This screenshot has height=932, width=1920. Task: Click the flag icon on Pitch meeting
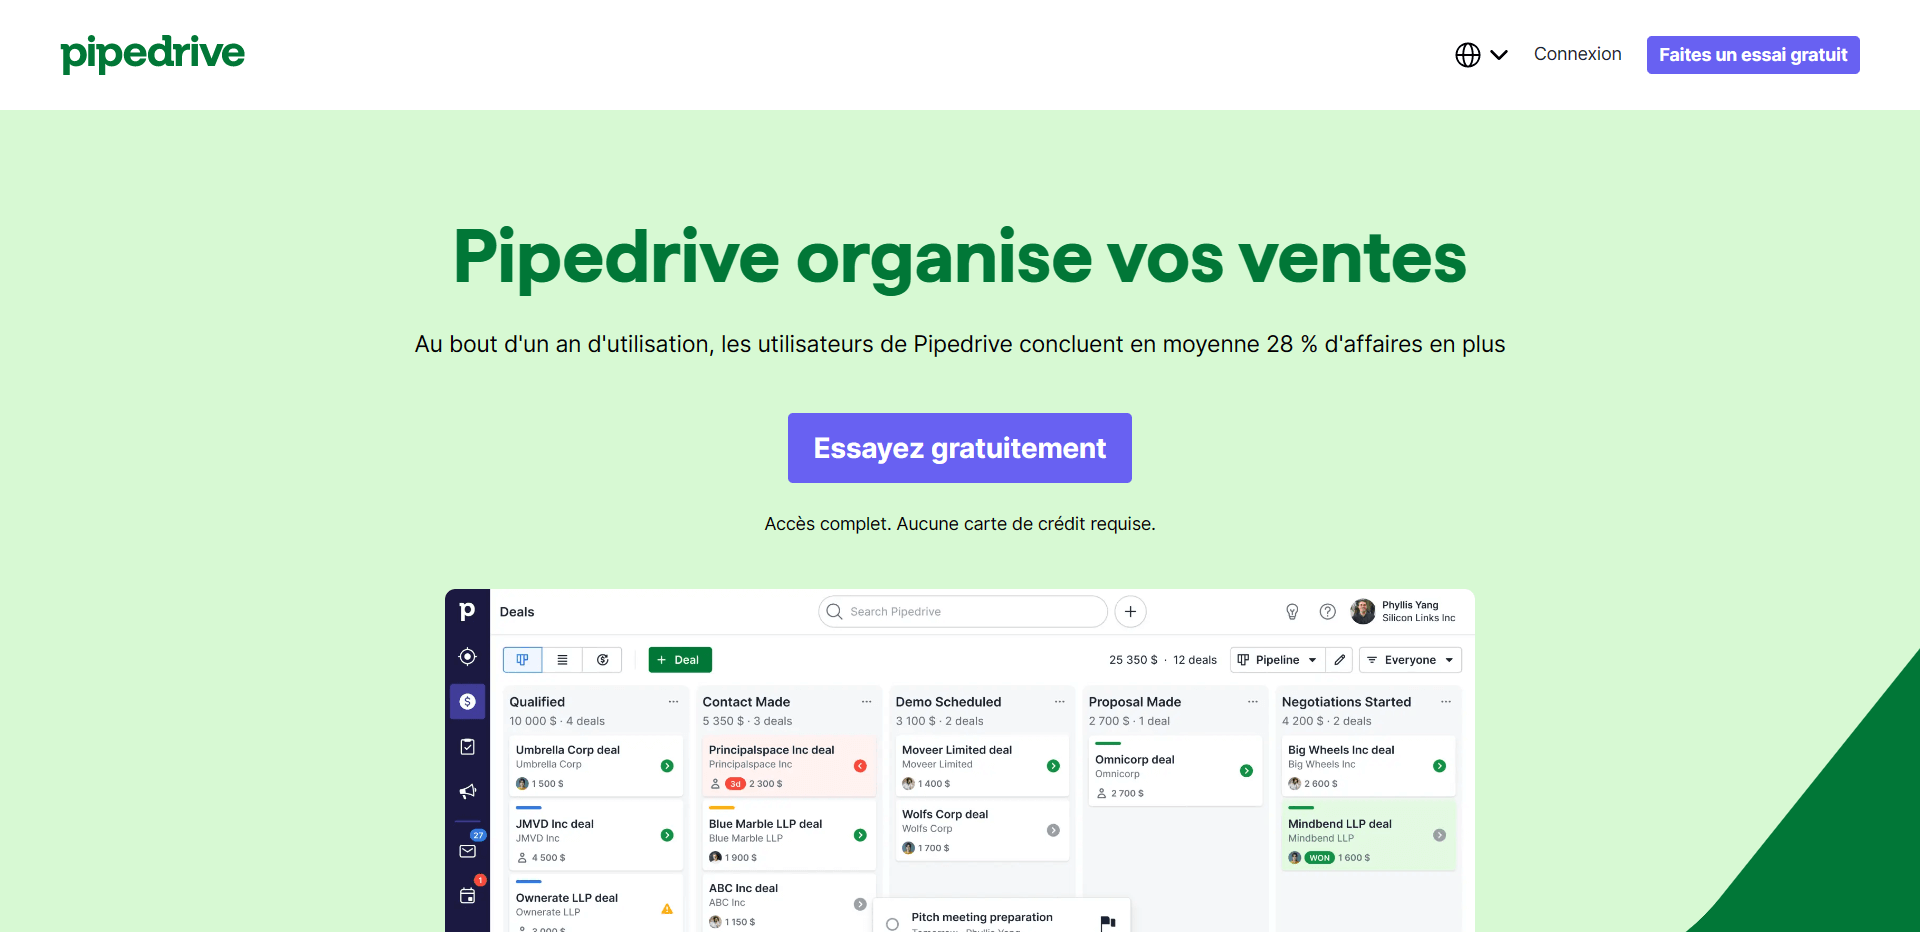point(1107,922)
